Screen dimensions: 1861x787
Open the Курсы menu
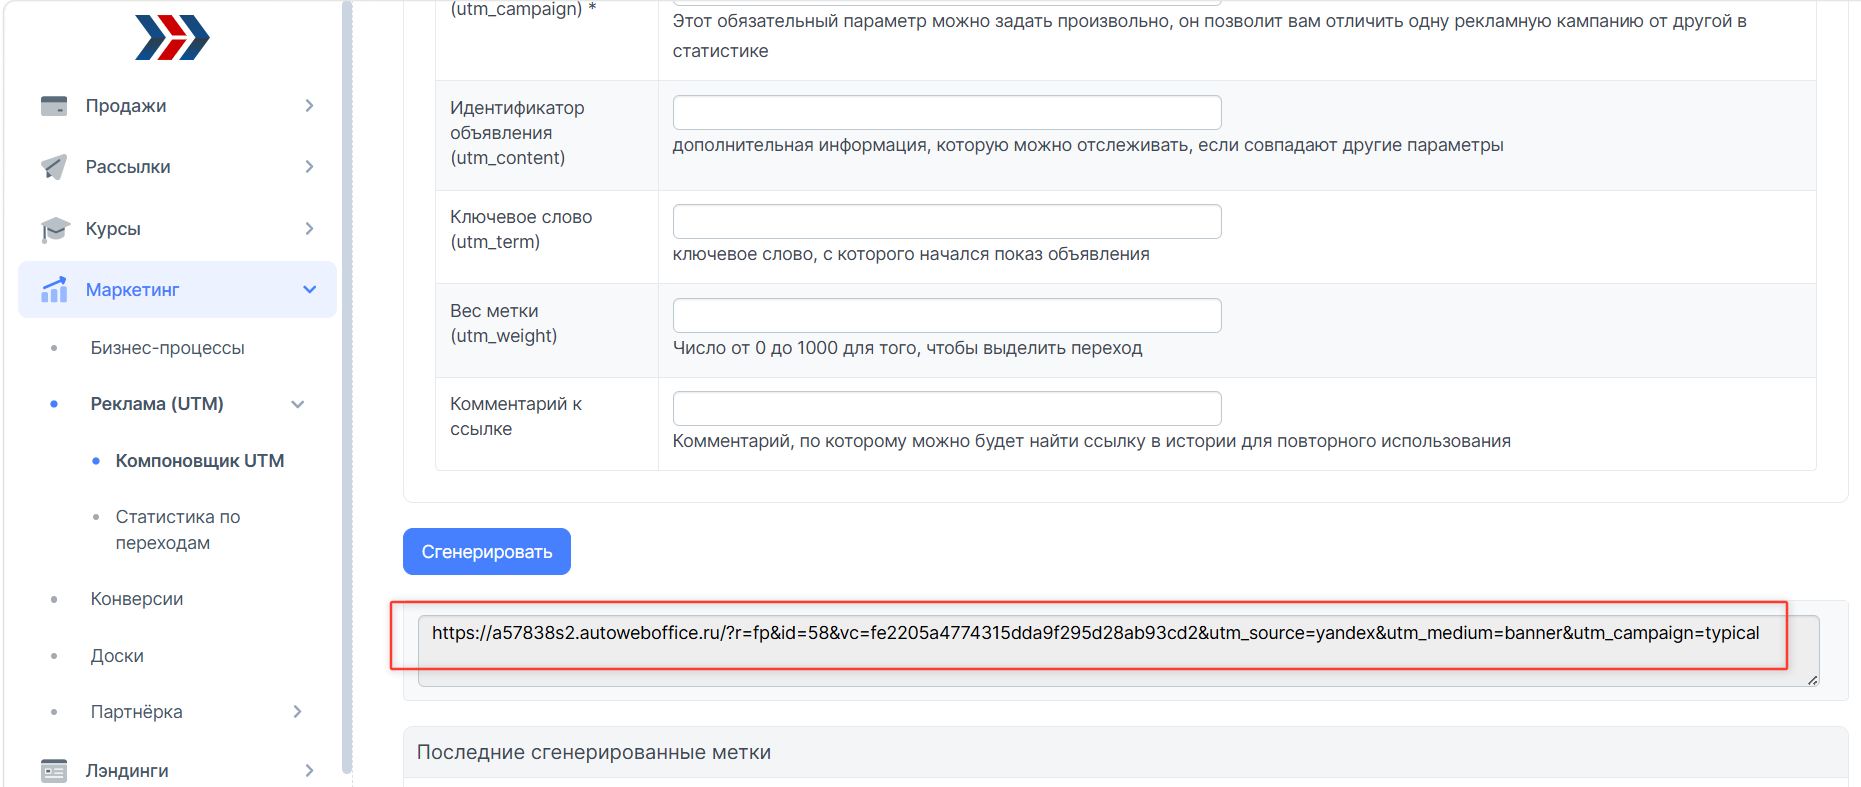113,229
